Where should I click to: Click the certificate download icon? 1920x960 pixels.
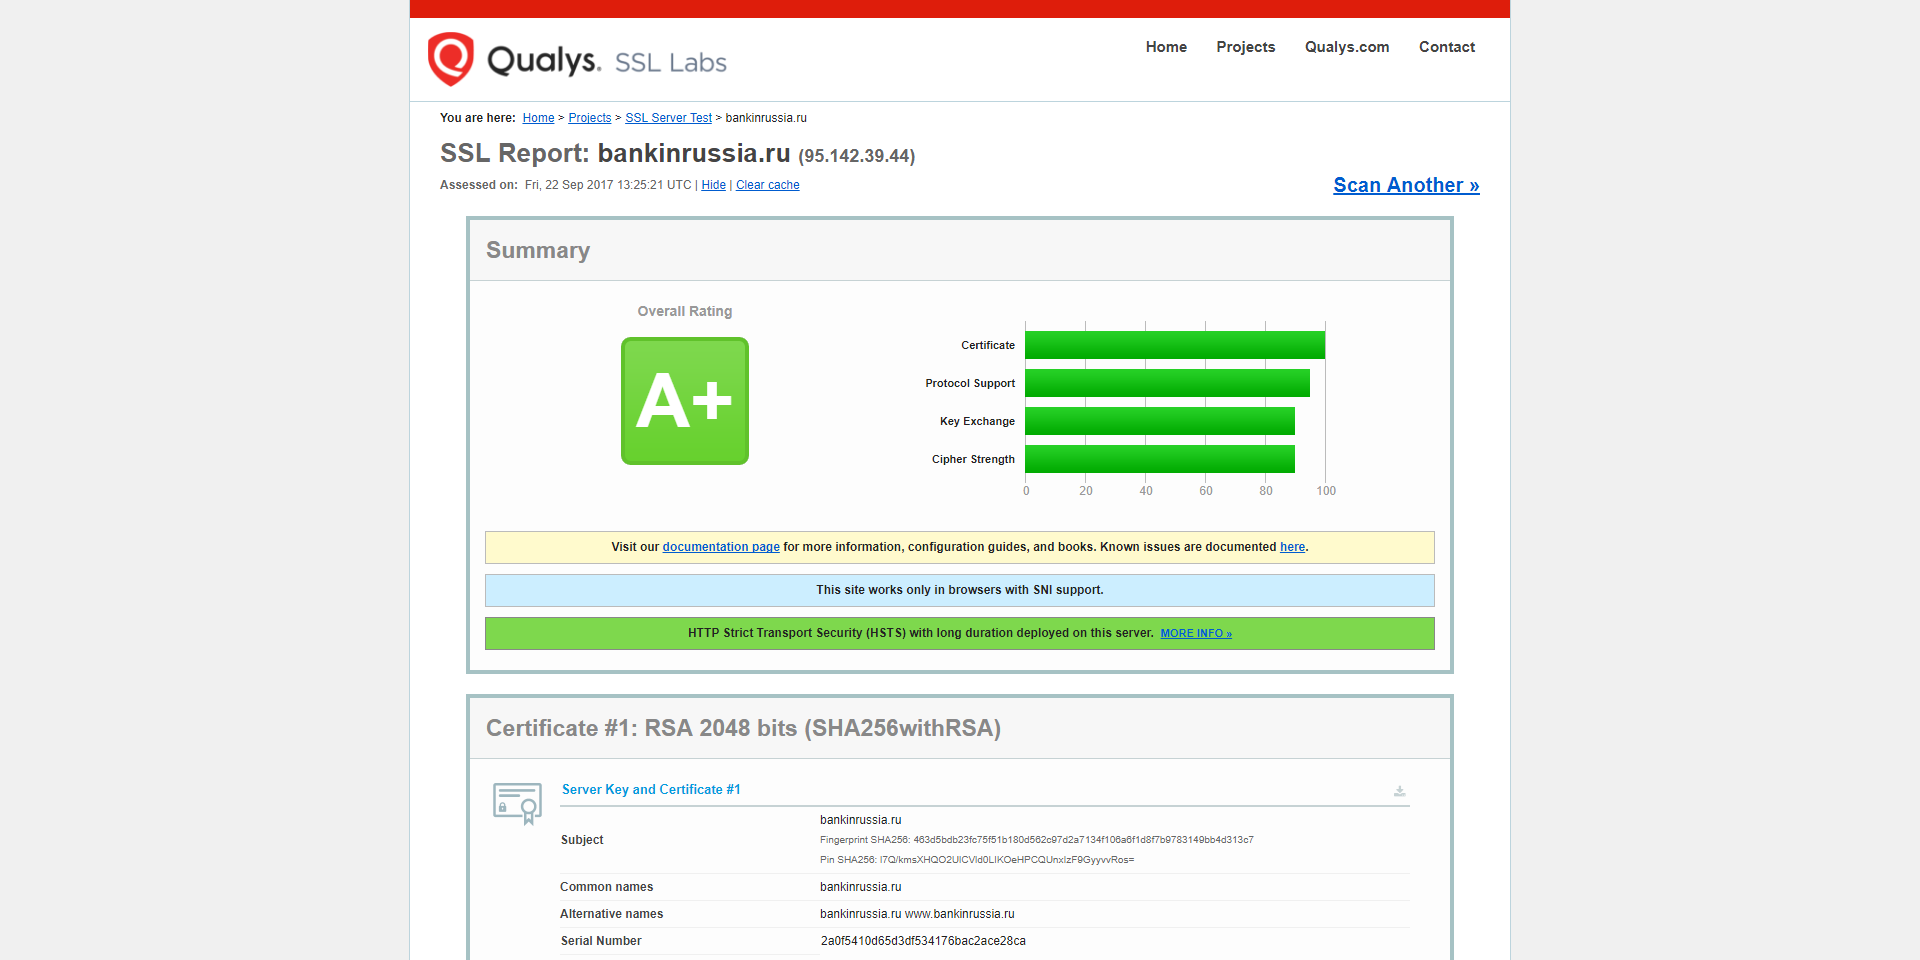click(1399, 791)
